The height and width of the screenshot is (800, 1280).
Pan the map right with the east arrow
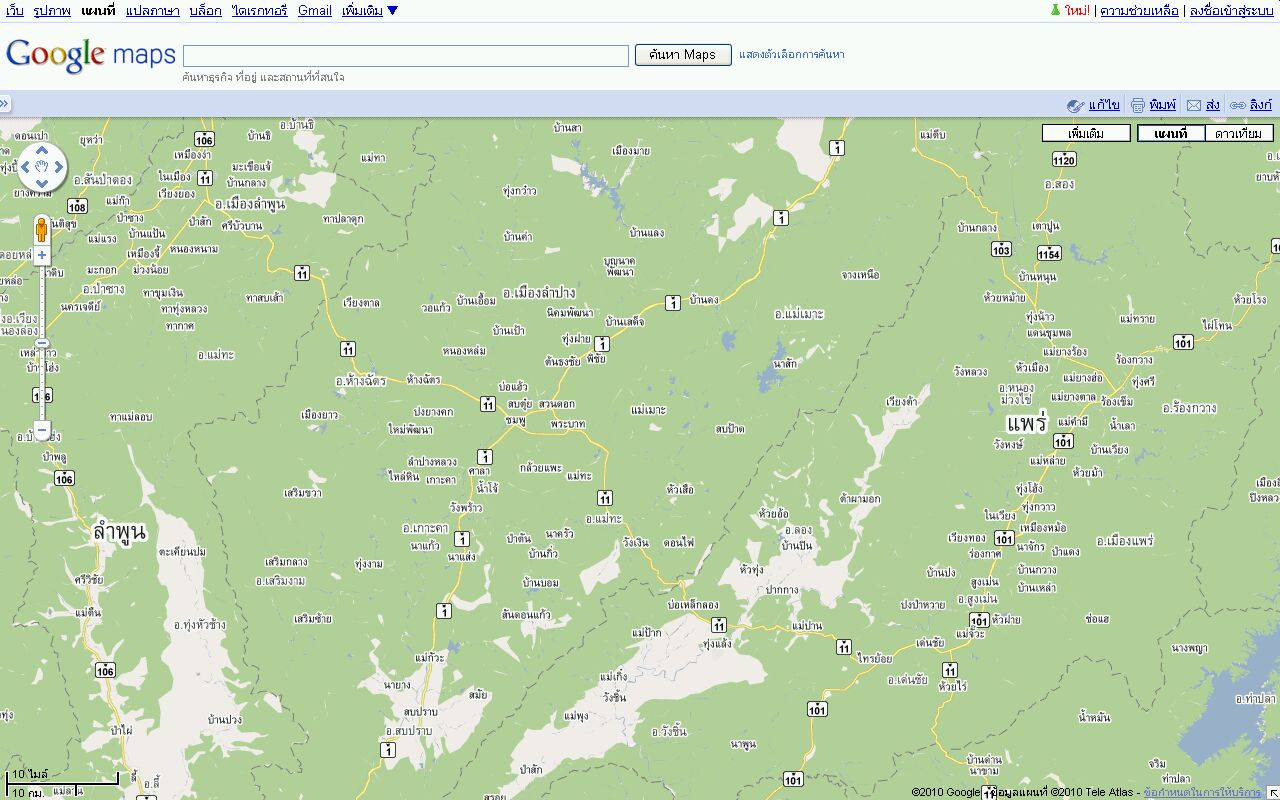[58, 167]
